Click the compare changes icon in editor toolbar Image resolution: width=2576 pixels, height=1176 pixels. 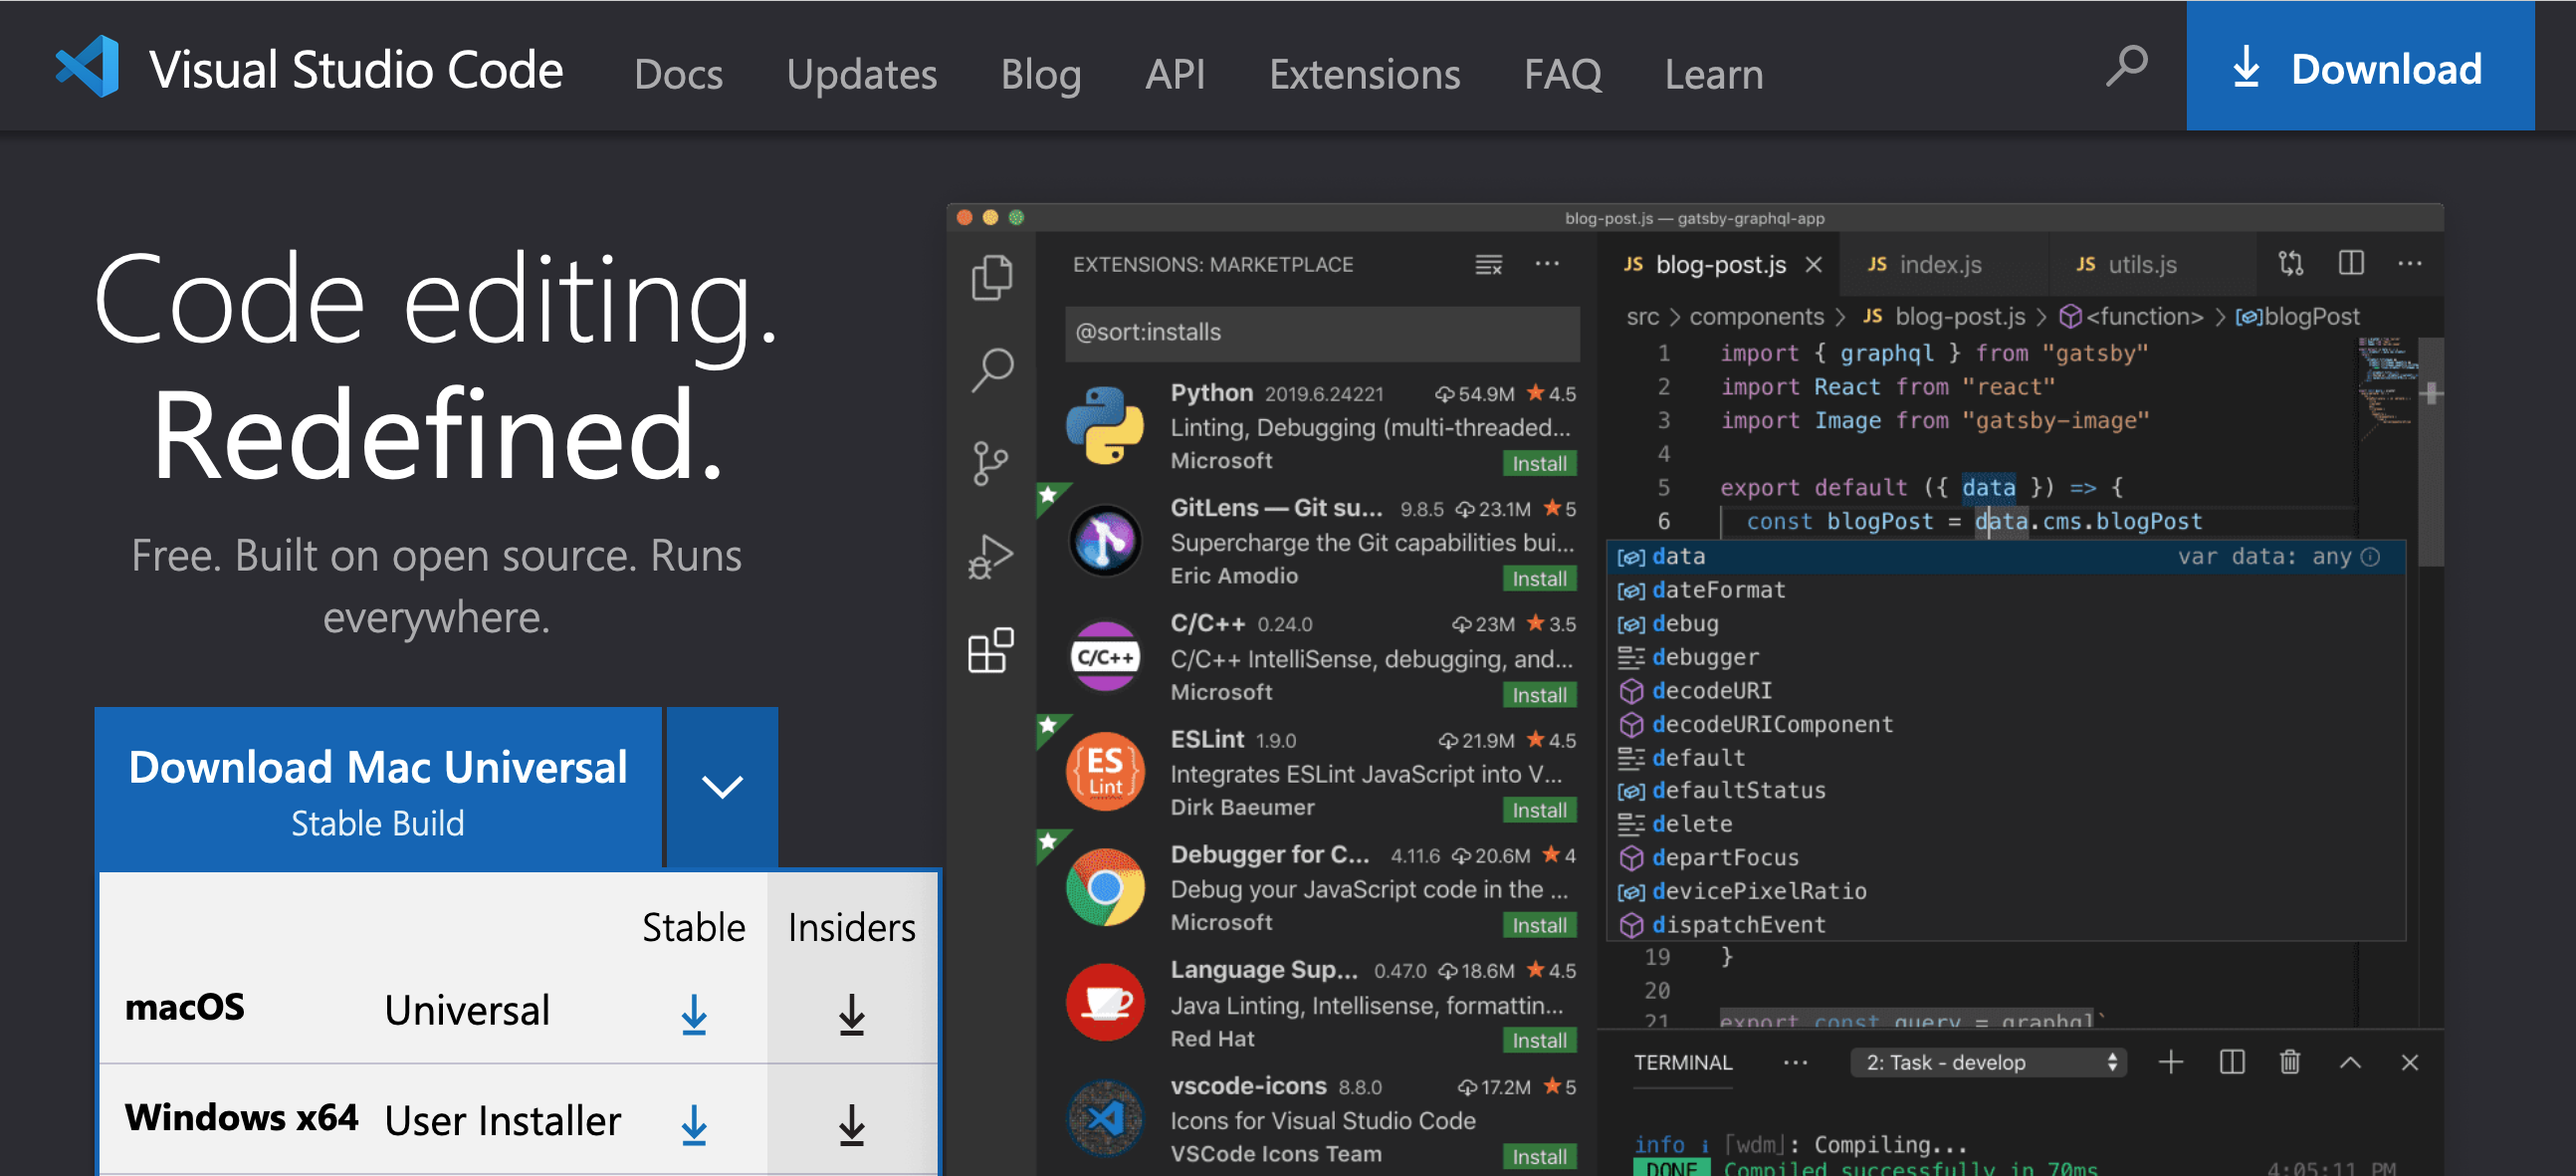[x=2291, y=263]
